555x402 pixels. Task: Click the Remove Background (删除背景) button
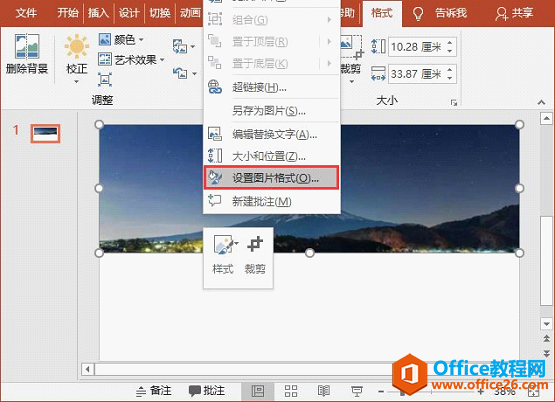(27, 54)
